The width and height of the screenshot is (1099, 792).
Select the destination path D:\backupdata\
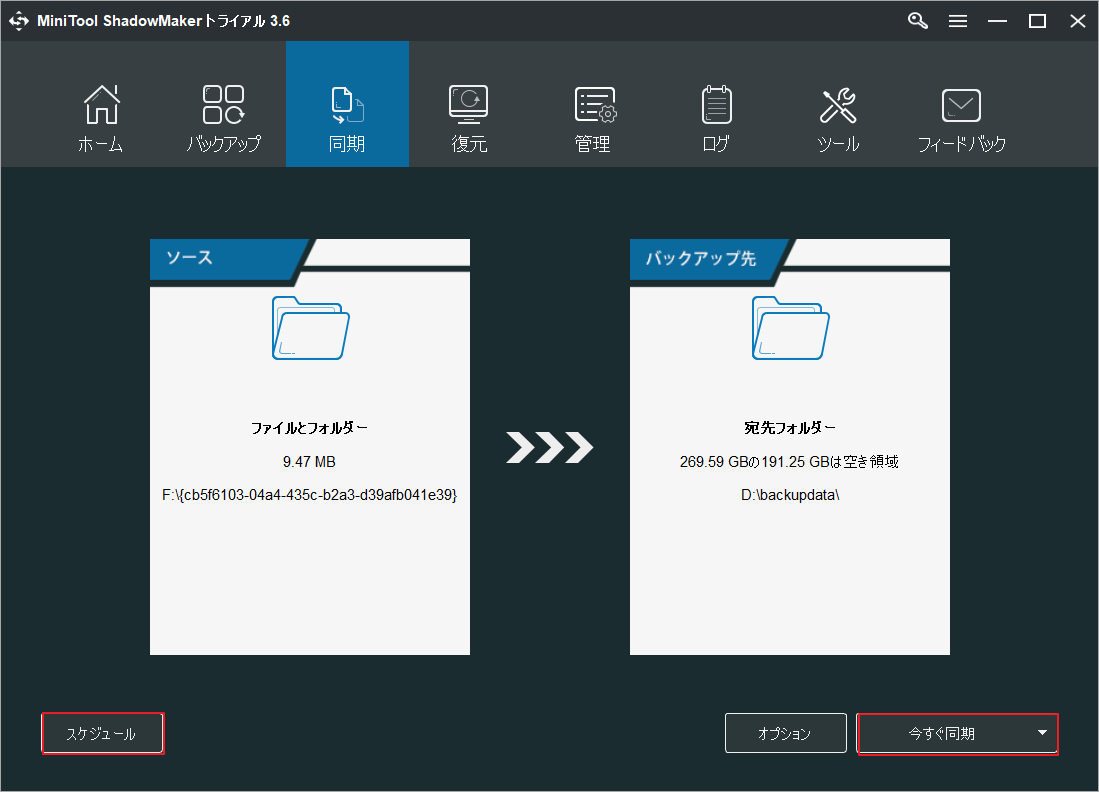(790, 495)
